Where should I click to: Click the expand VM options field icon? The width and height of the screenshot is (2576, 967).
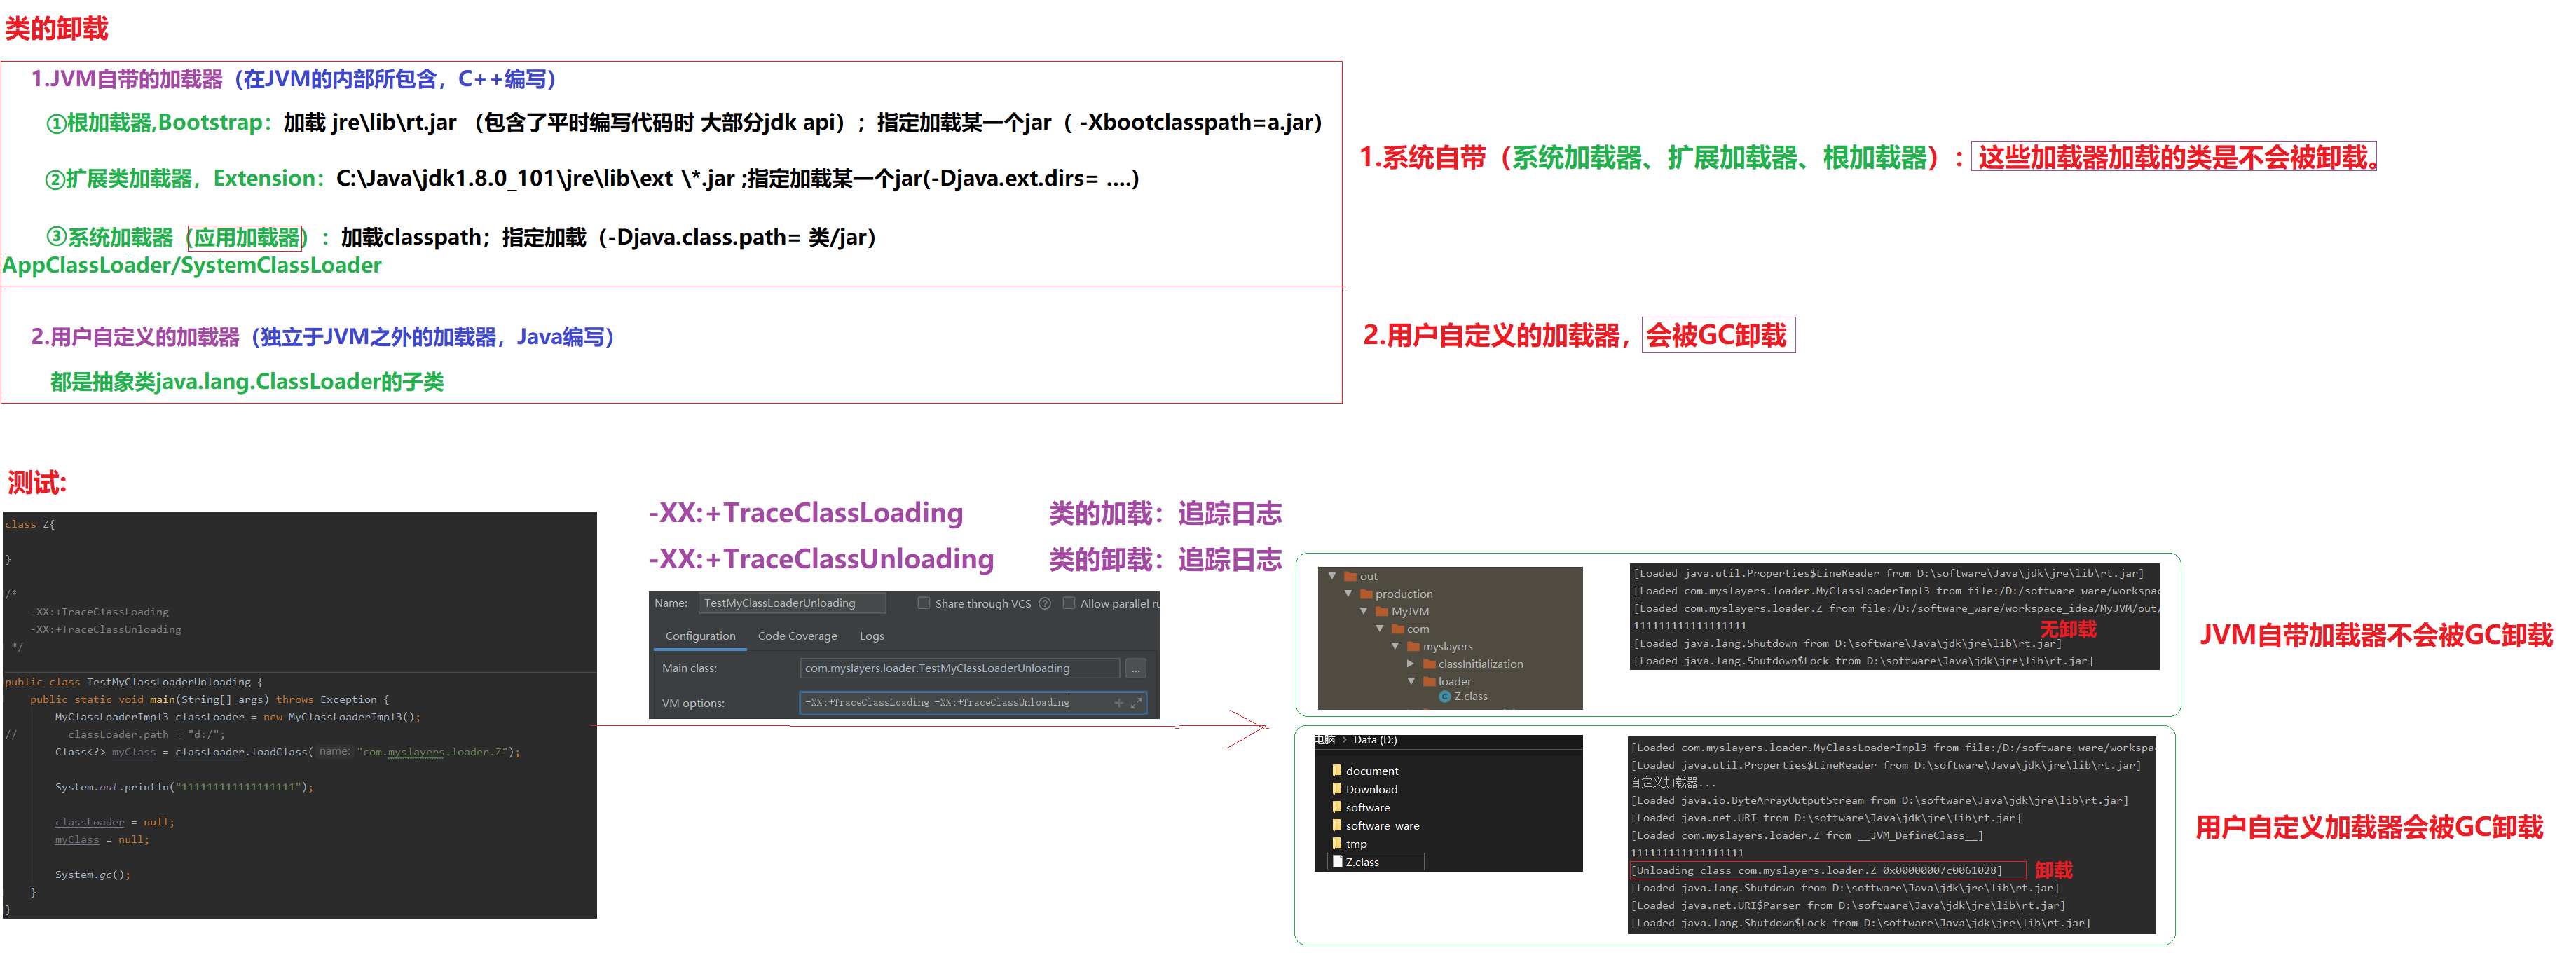(1136, 703)
